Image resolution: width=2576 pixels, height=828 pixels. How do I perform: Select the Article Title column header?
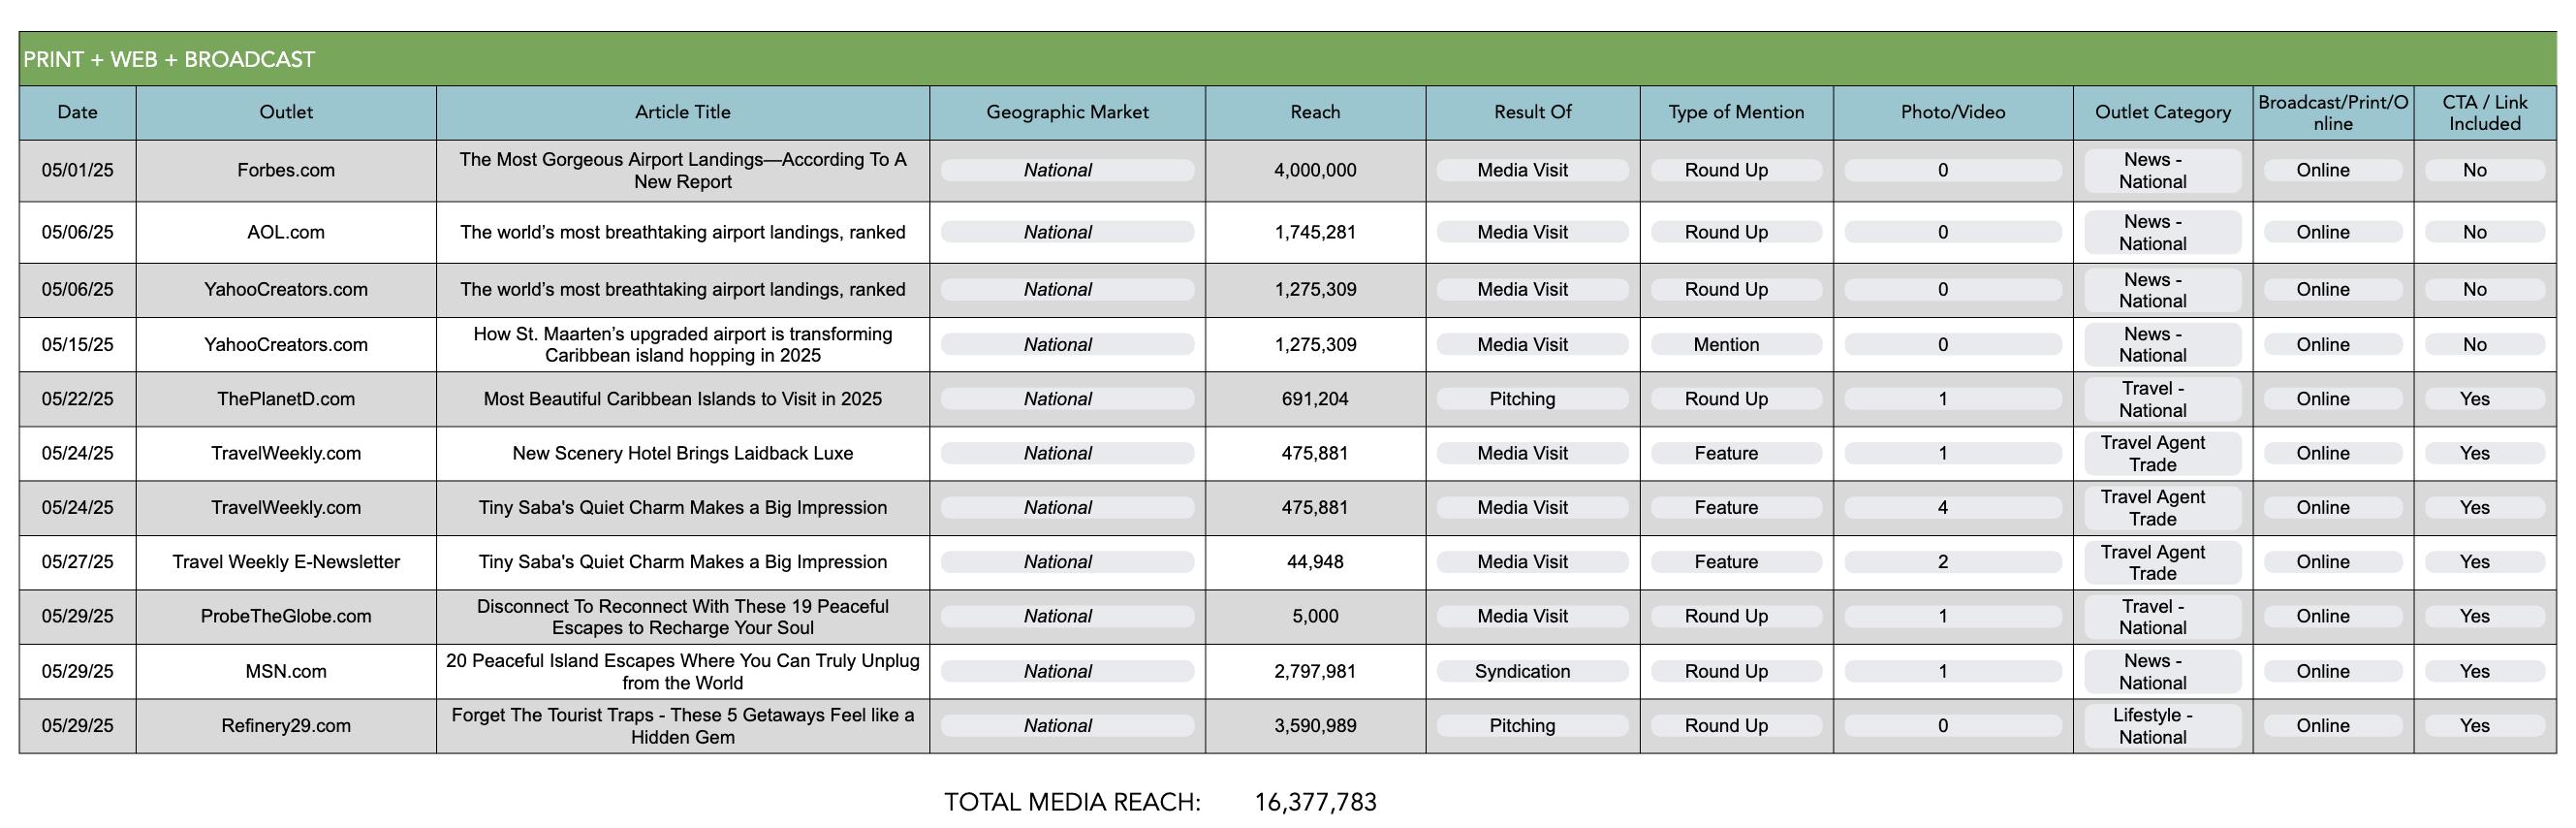pyautogui.click(x=683, y=113)
